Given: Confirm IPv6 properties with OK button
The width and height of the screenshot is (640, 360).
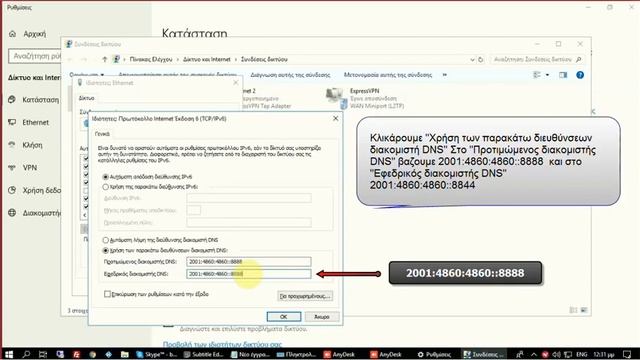Looking at the screenshot, I should pyautogui.click(x=284, y=317).
